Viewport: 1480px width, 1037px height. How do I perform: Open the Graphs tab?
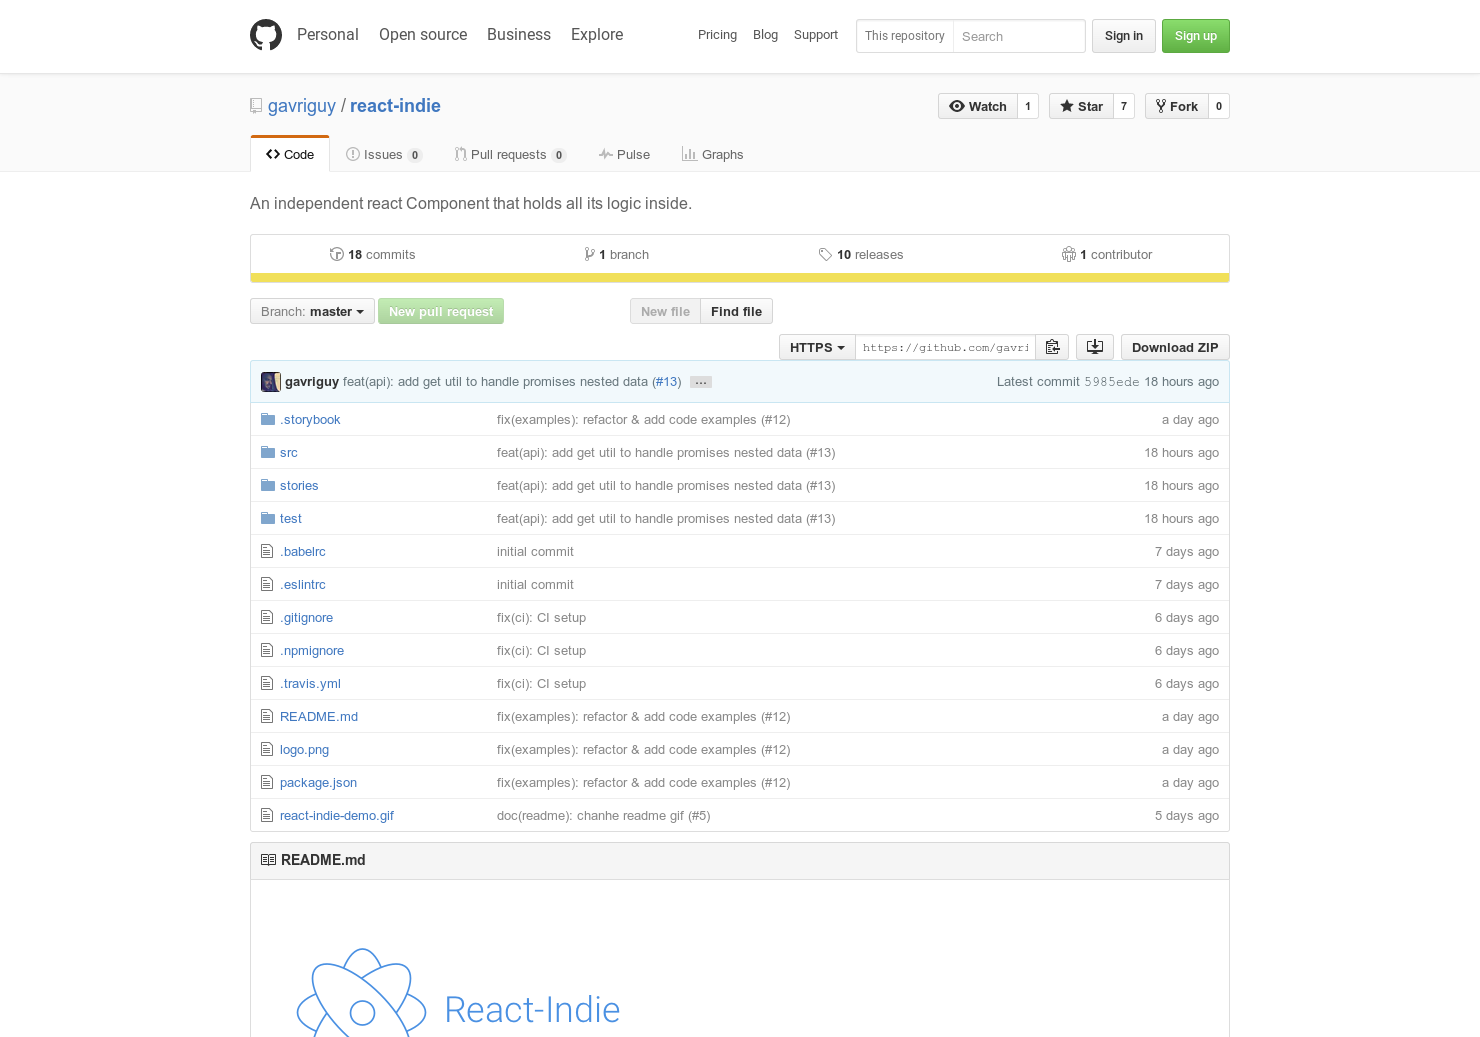tap(713, 154)
